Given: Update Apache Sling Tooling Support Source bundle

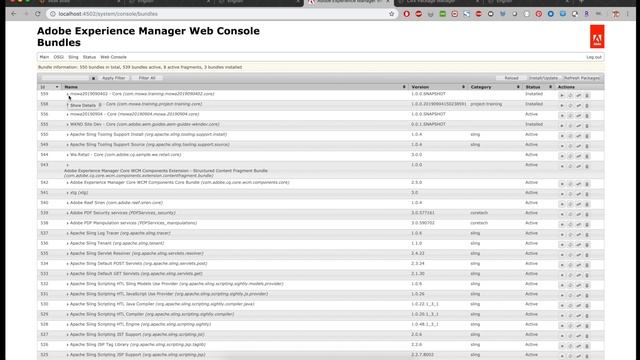Looking at the screenshot, I should coord(578,146).
